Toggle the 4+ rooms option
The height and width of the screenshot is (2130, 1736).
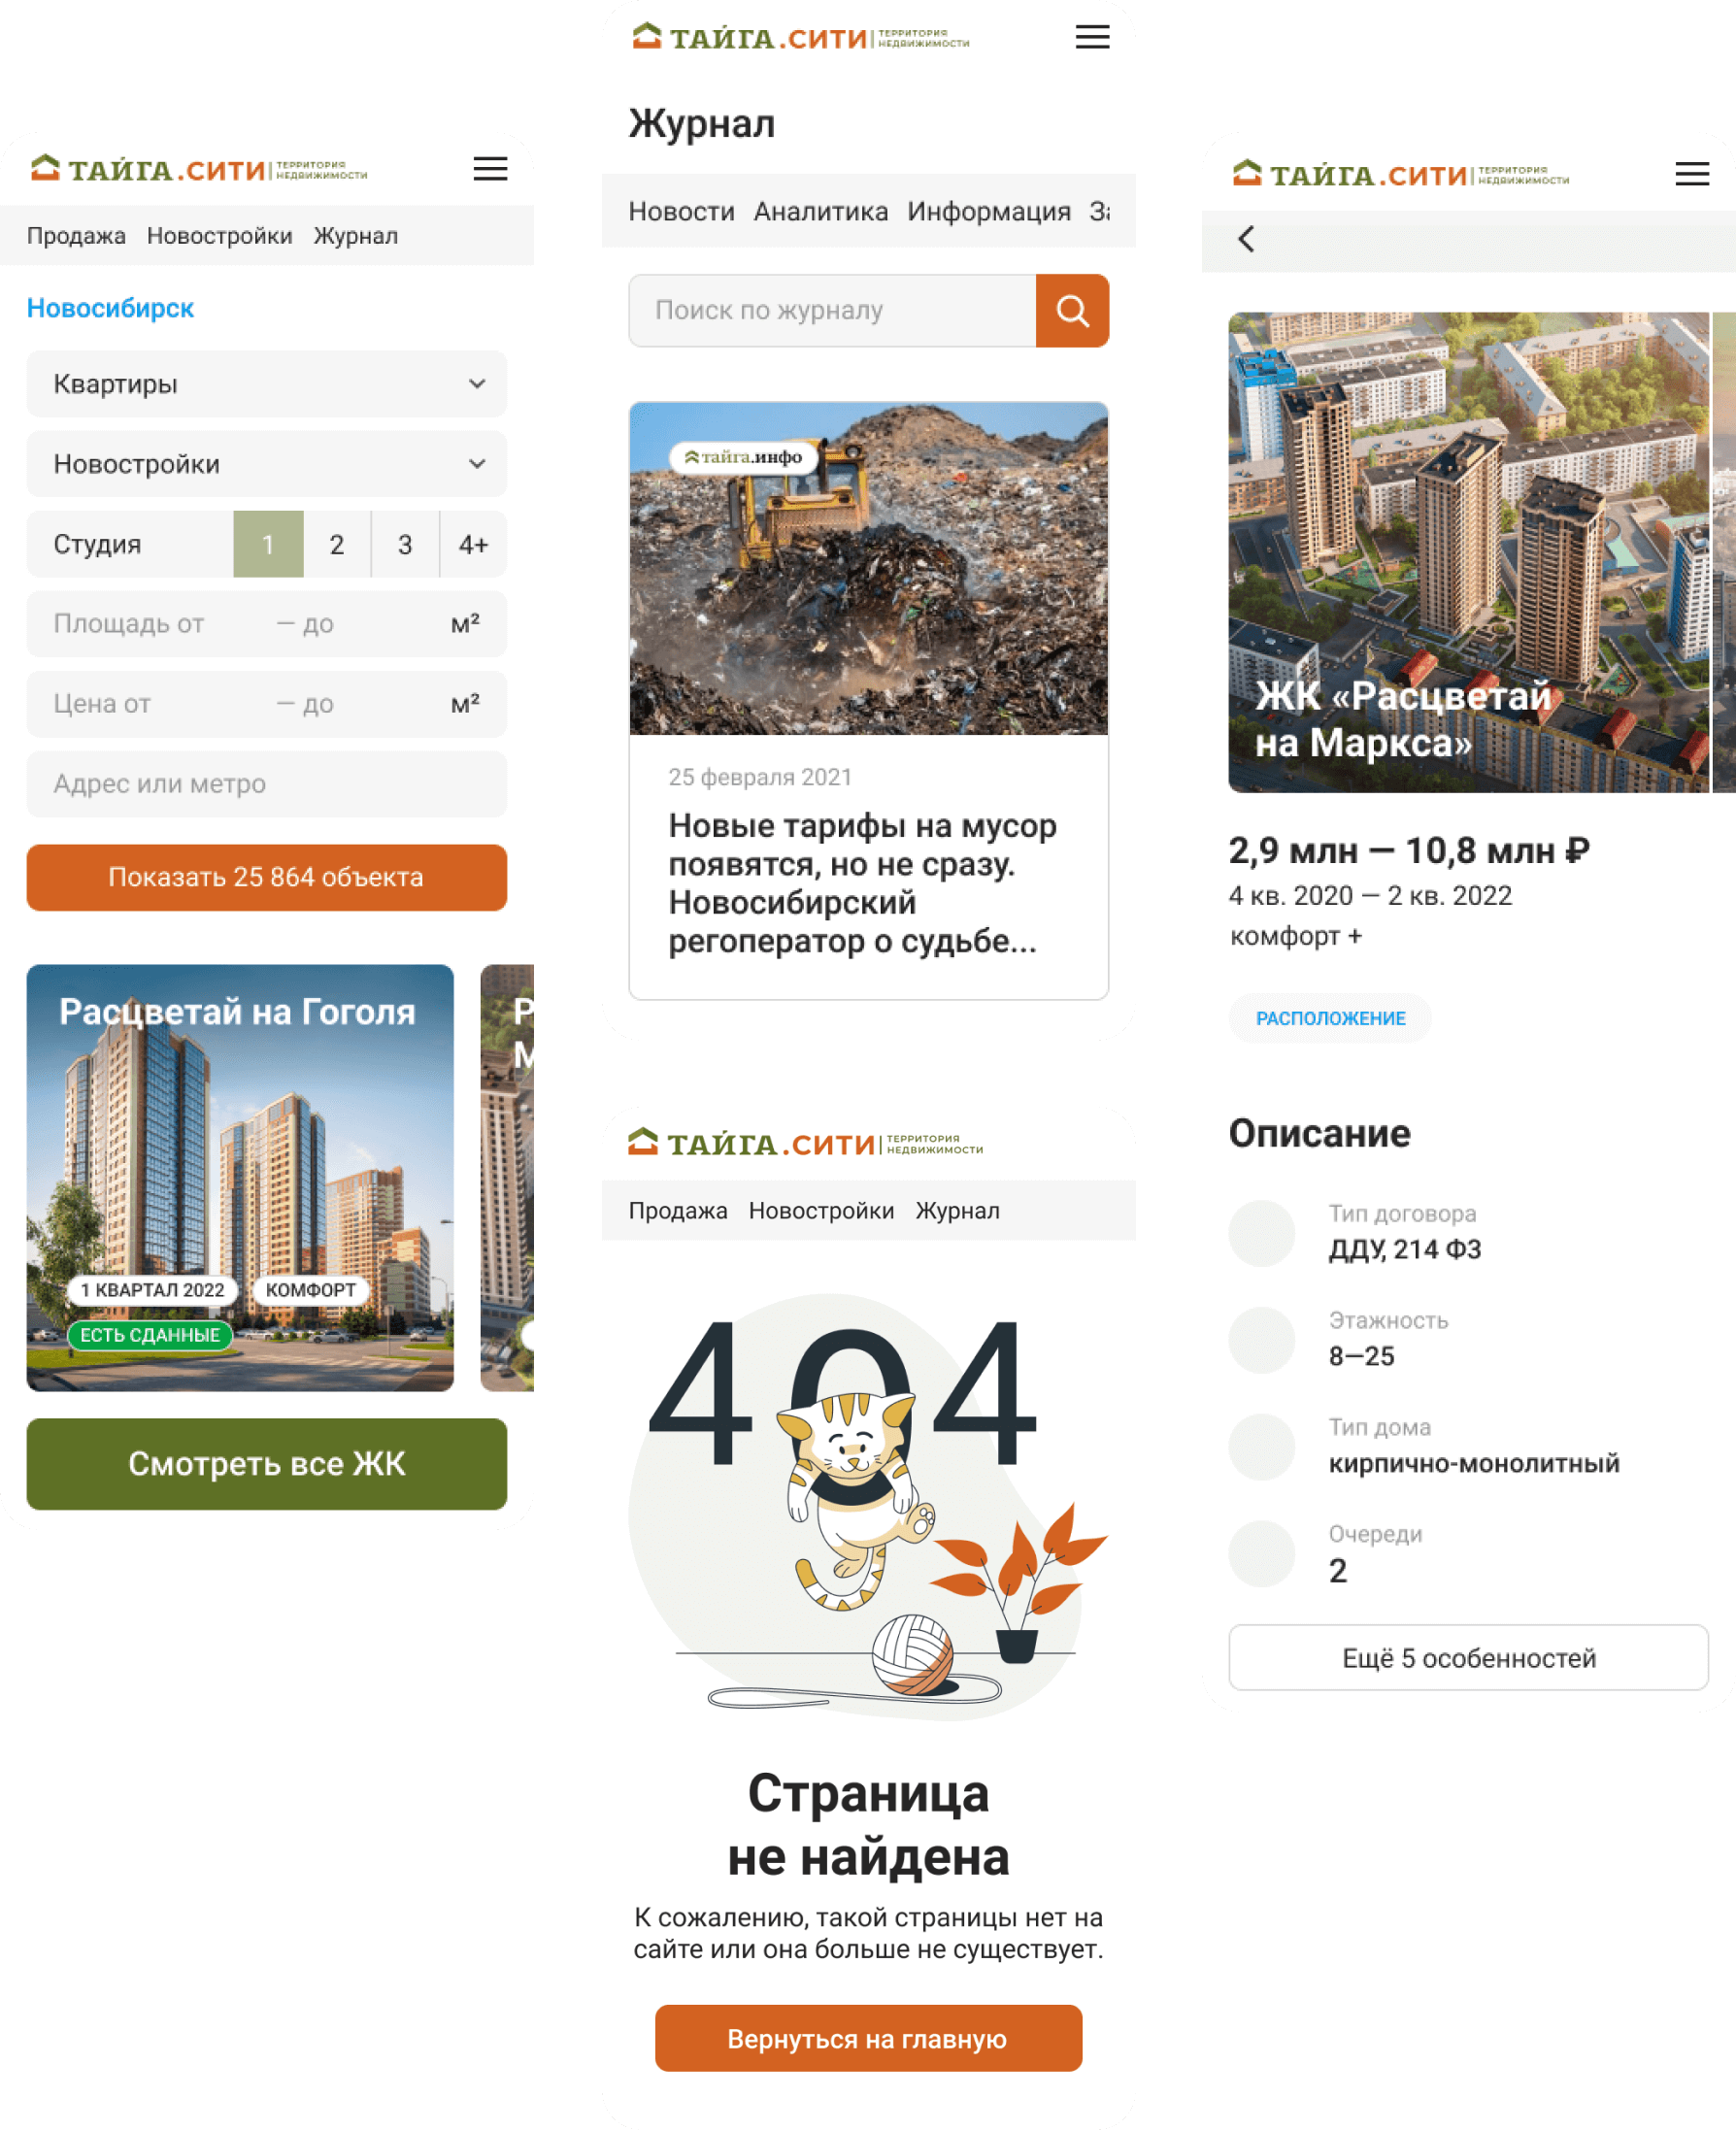pyautogui.click(x=473, y=544)
